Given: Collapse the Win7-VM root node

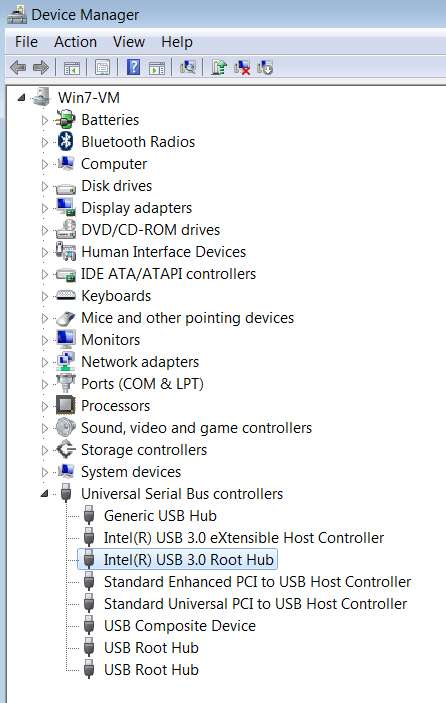Looking at the screenshot, I should point(21,97).
